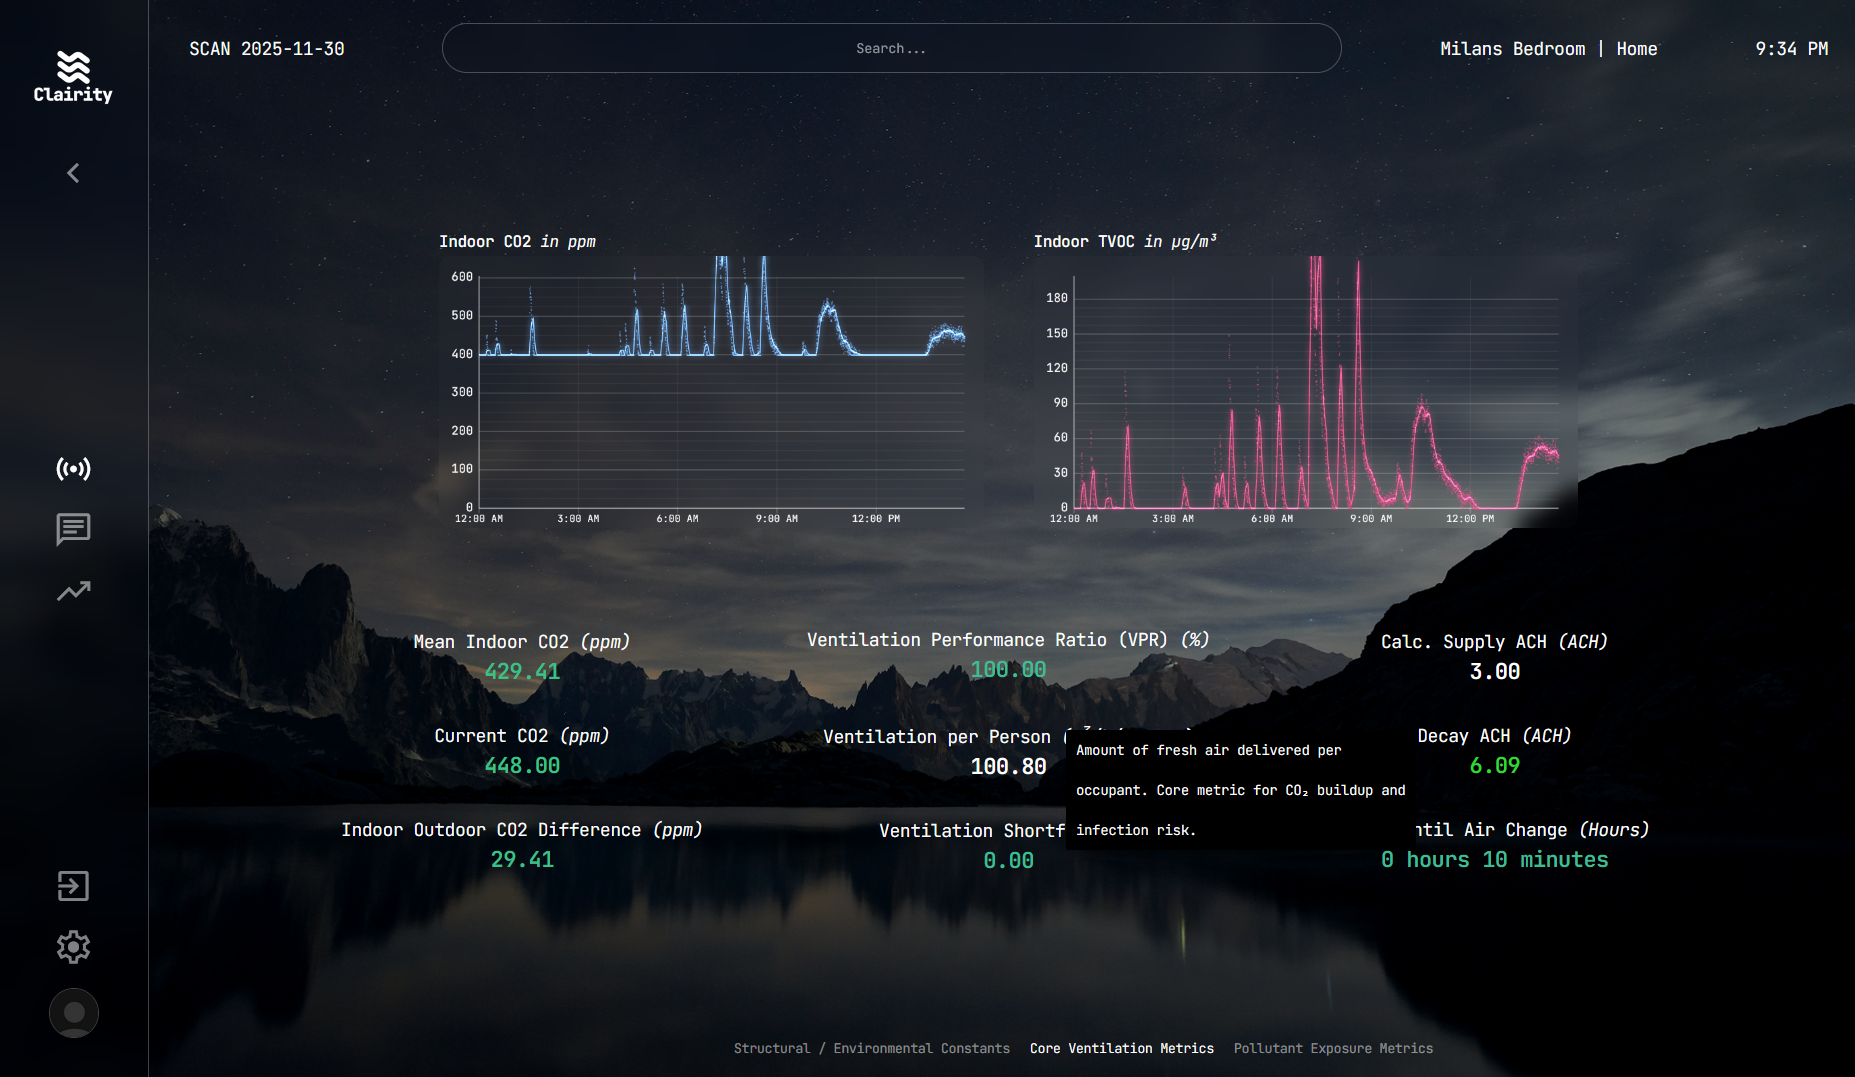This screenshot has width=1855, height=1077.
Task: Select the Core Ventilation Metrics tab
Action: coord(1121,1048)
